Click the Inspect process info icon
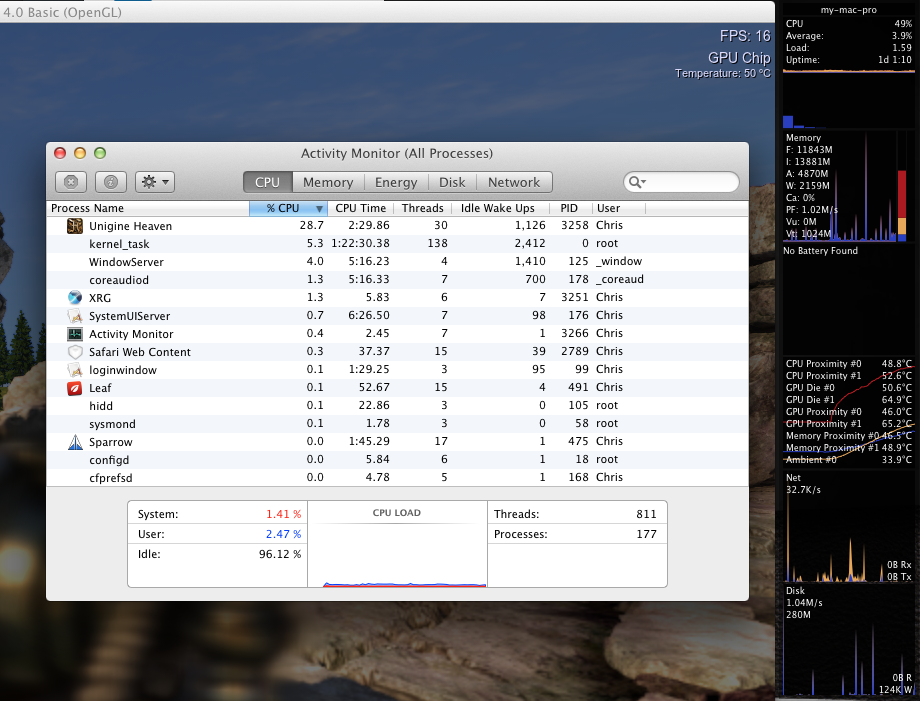Viewport: 920px width, 701px height. coord(110,182)
